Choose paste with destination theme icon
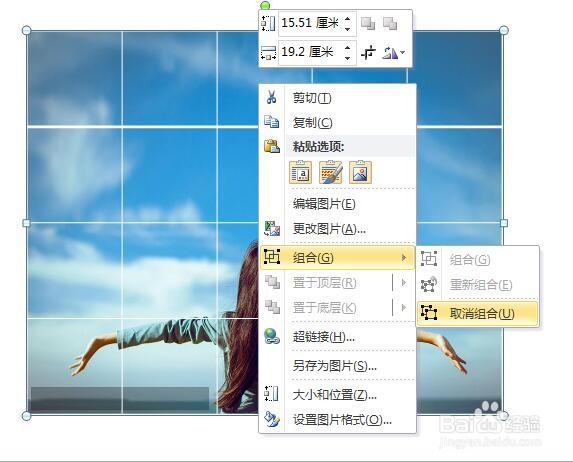573x462 pixels. point(301,172)
